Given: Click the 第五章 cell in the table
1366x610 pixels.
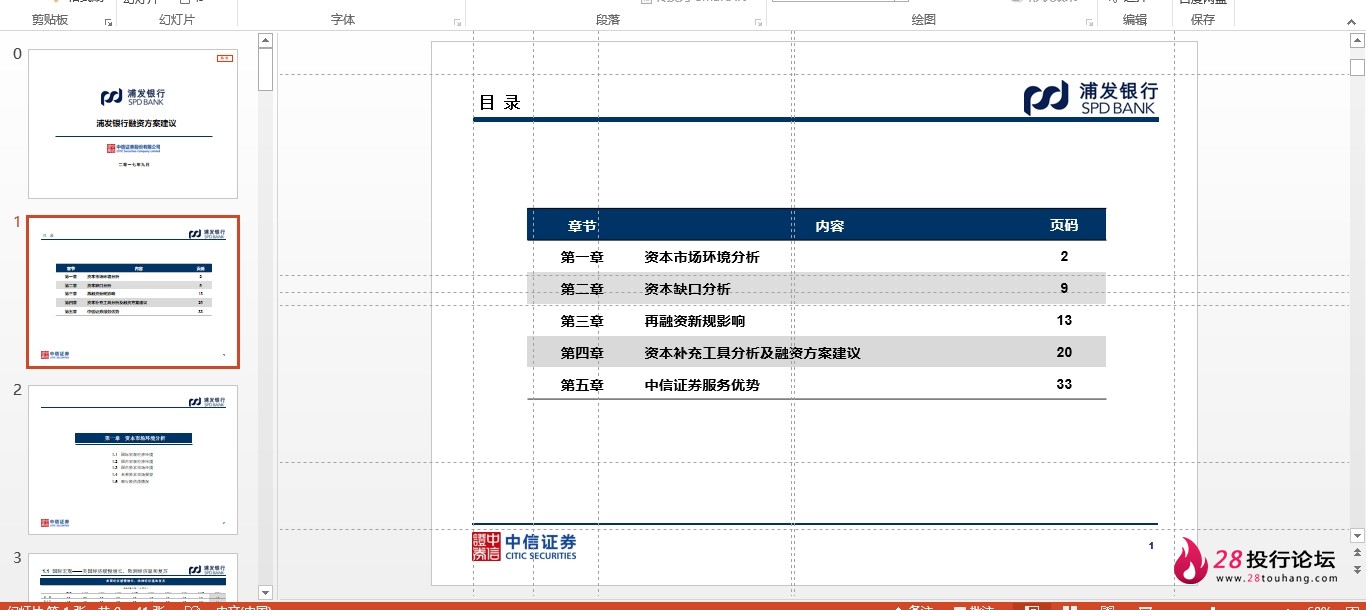Looking at the screenshot, I should [582, 384].
